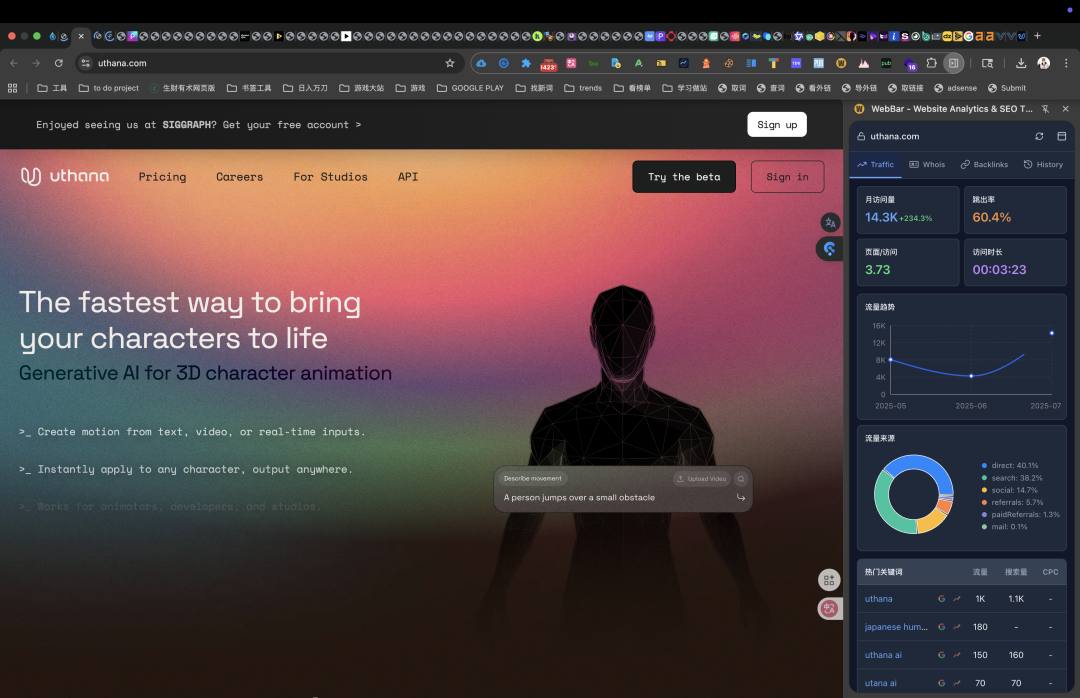Open Chrome downloads icon

[x=1021, y=63]
